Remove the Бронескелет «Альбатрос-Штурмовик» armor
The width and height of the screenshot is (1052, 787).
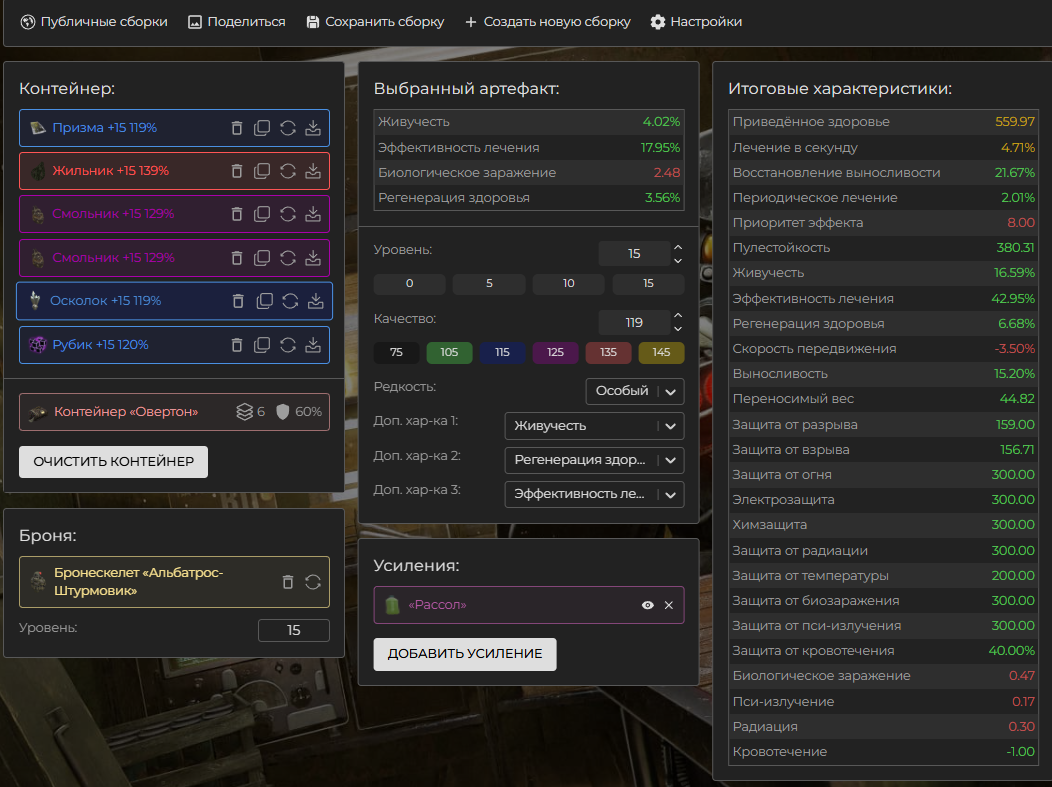click(x=288, y=582)
